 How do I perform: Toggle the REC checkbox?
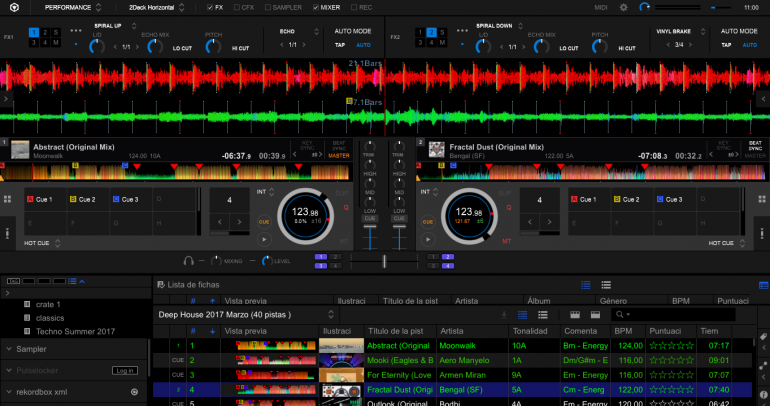(354, 7)
